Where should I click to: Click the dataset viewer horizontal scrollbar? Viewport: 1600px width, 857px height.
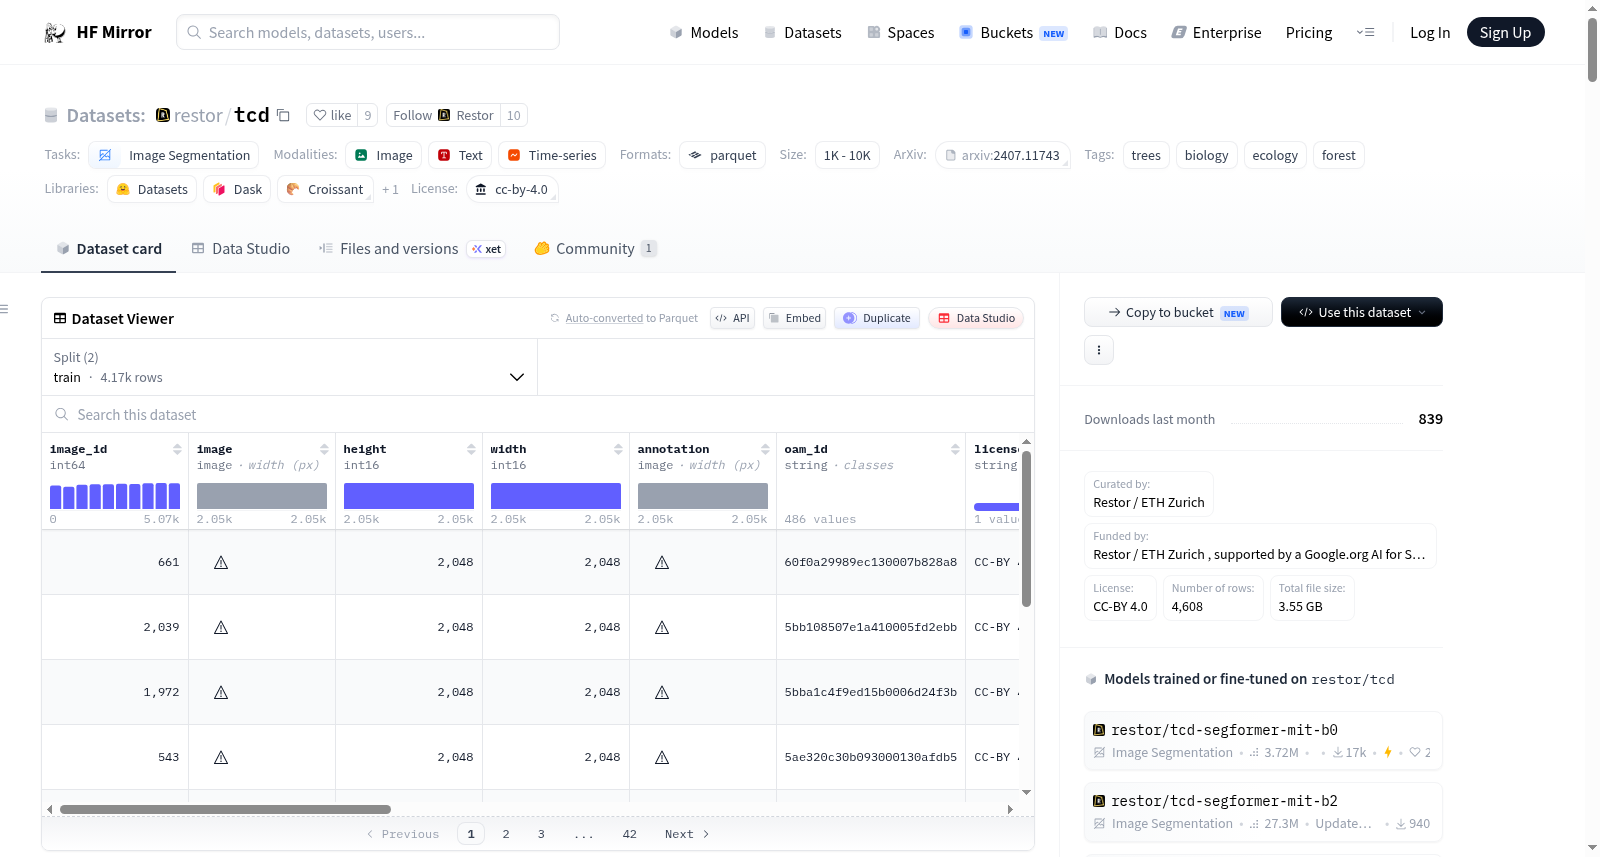[225, 809]
